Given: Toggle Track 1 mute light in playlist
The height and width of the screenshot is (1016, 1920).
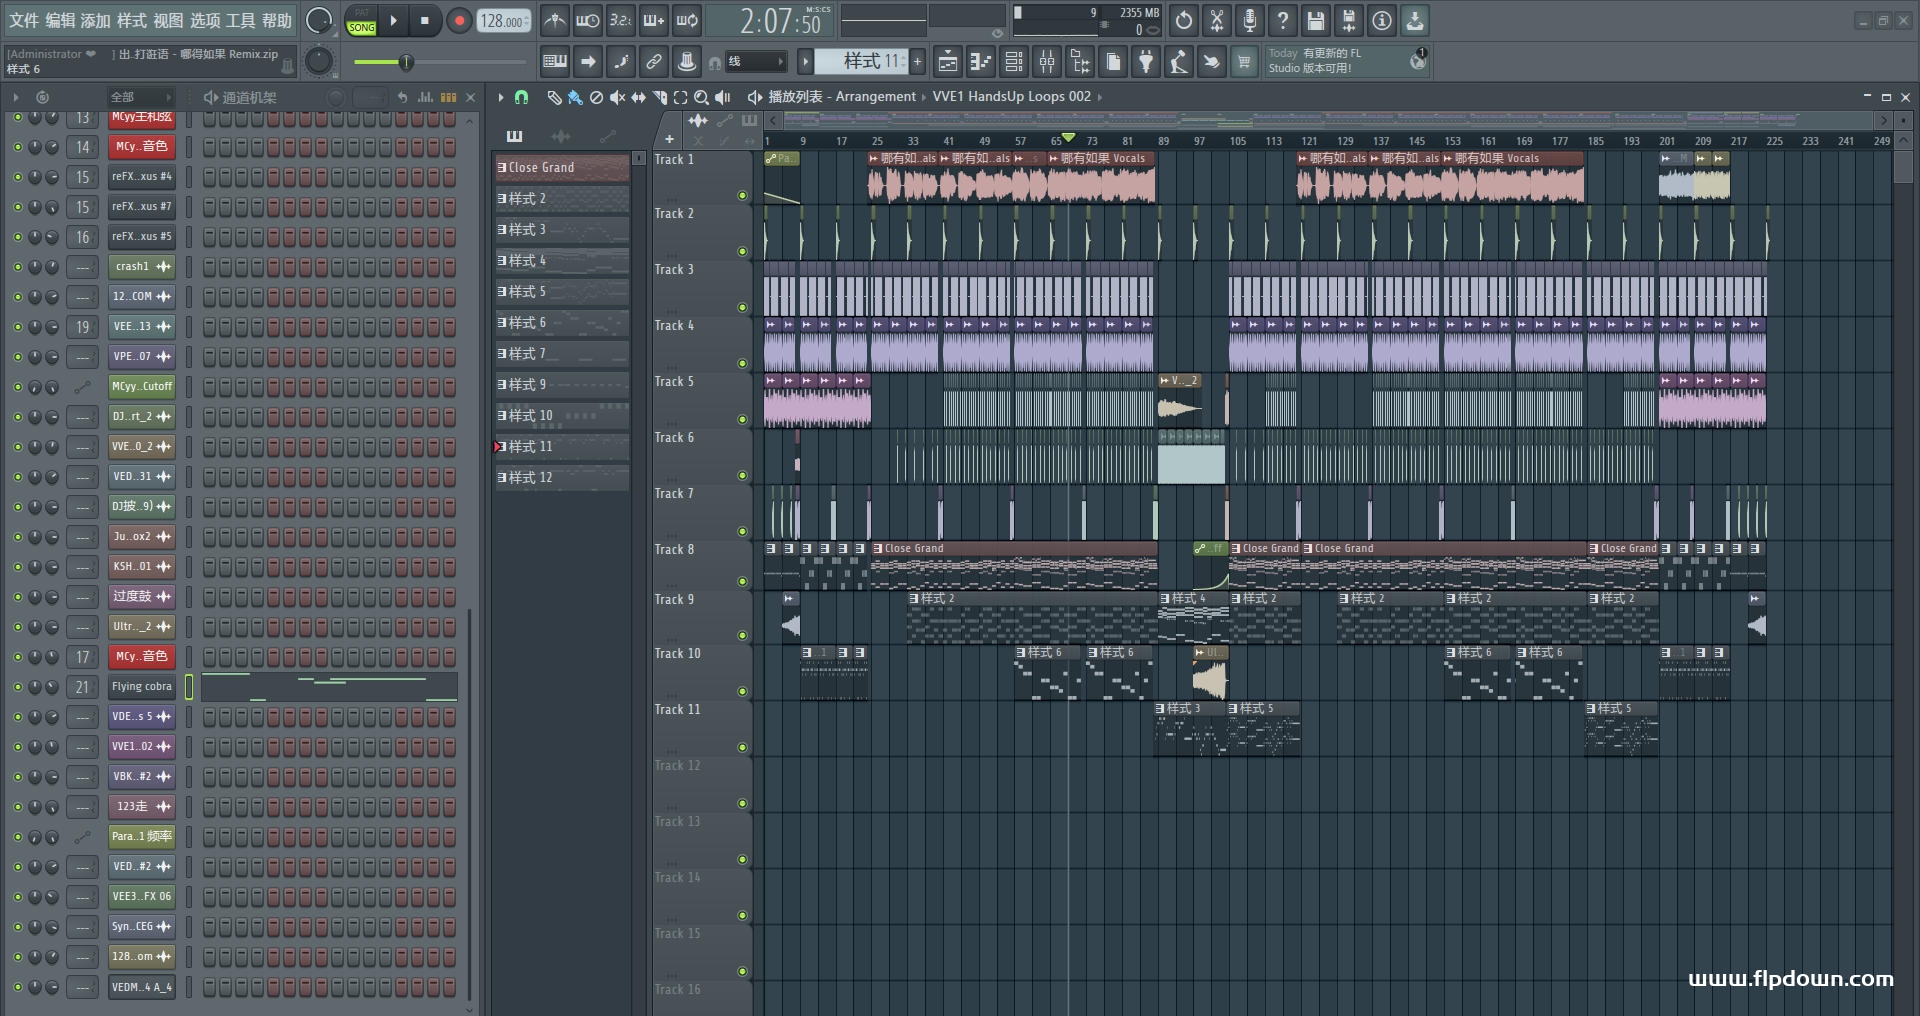Looking at the screenshot, I should pyautogui.click(x=742, y=196).
